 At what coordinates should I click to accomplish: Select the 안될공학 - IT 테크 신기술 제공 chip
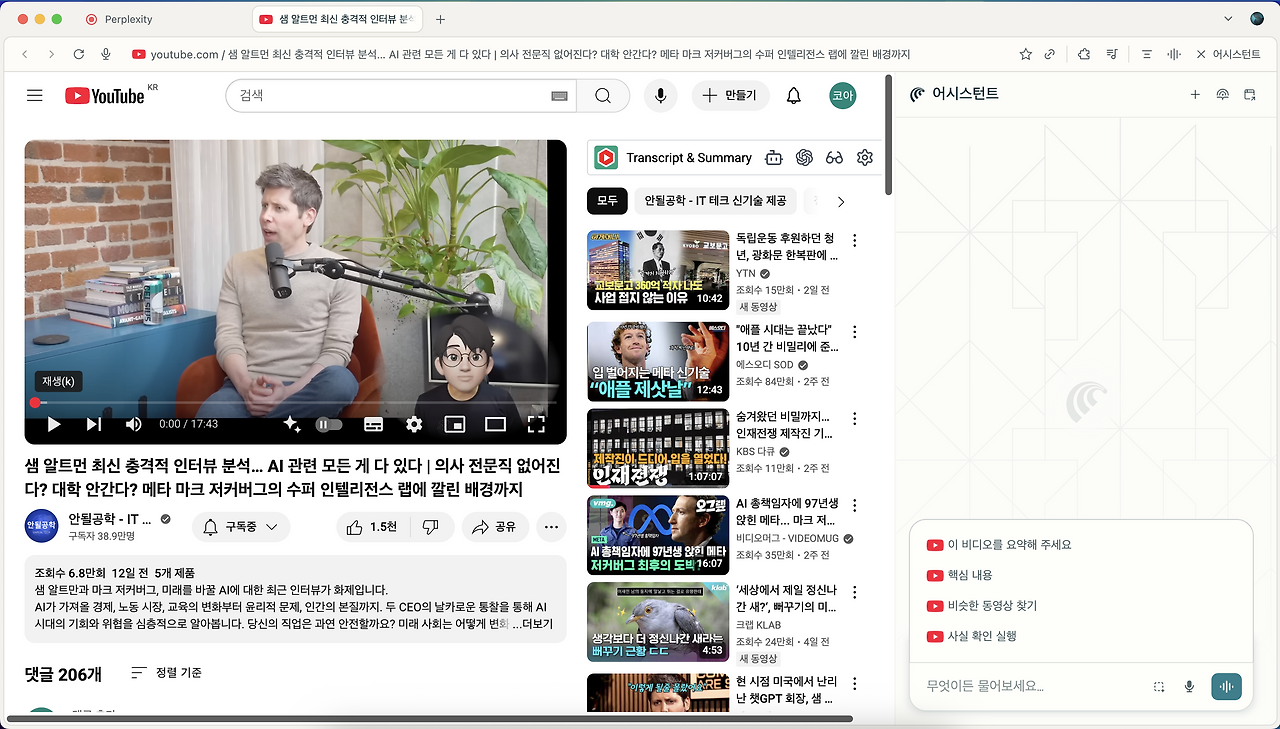[x=715, y=201]
